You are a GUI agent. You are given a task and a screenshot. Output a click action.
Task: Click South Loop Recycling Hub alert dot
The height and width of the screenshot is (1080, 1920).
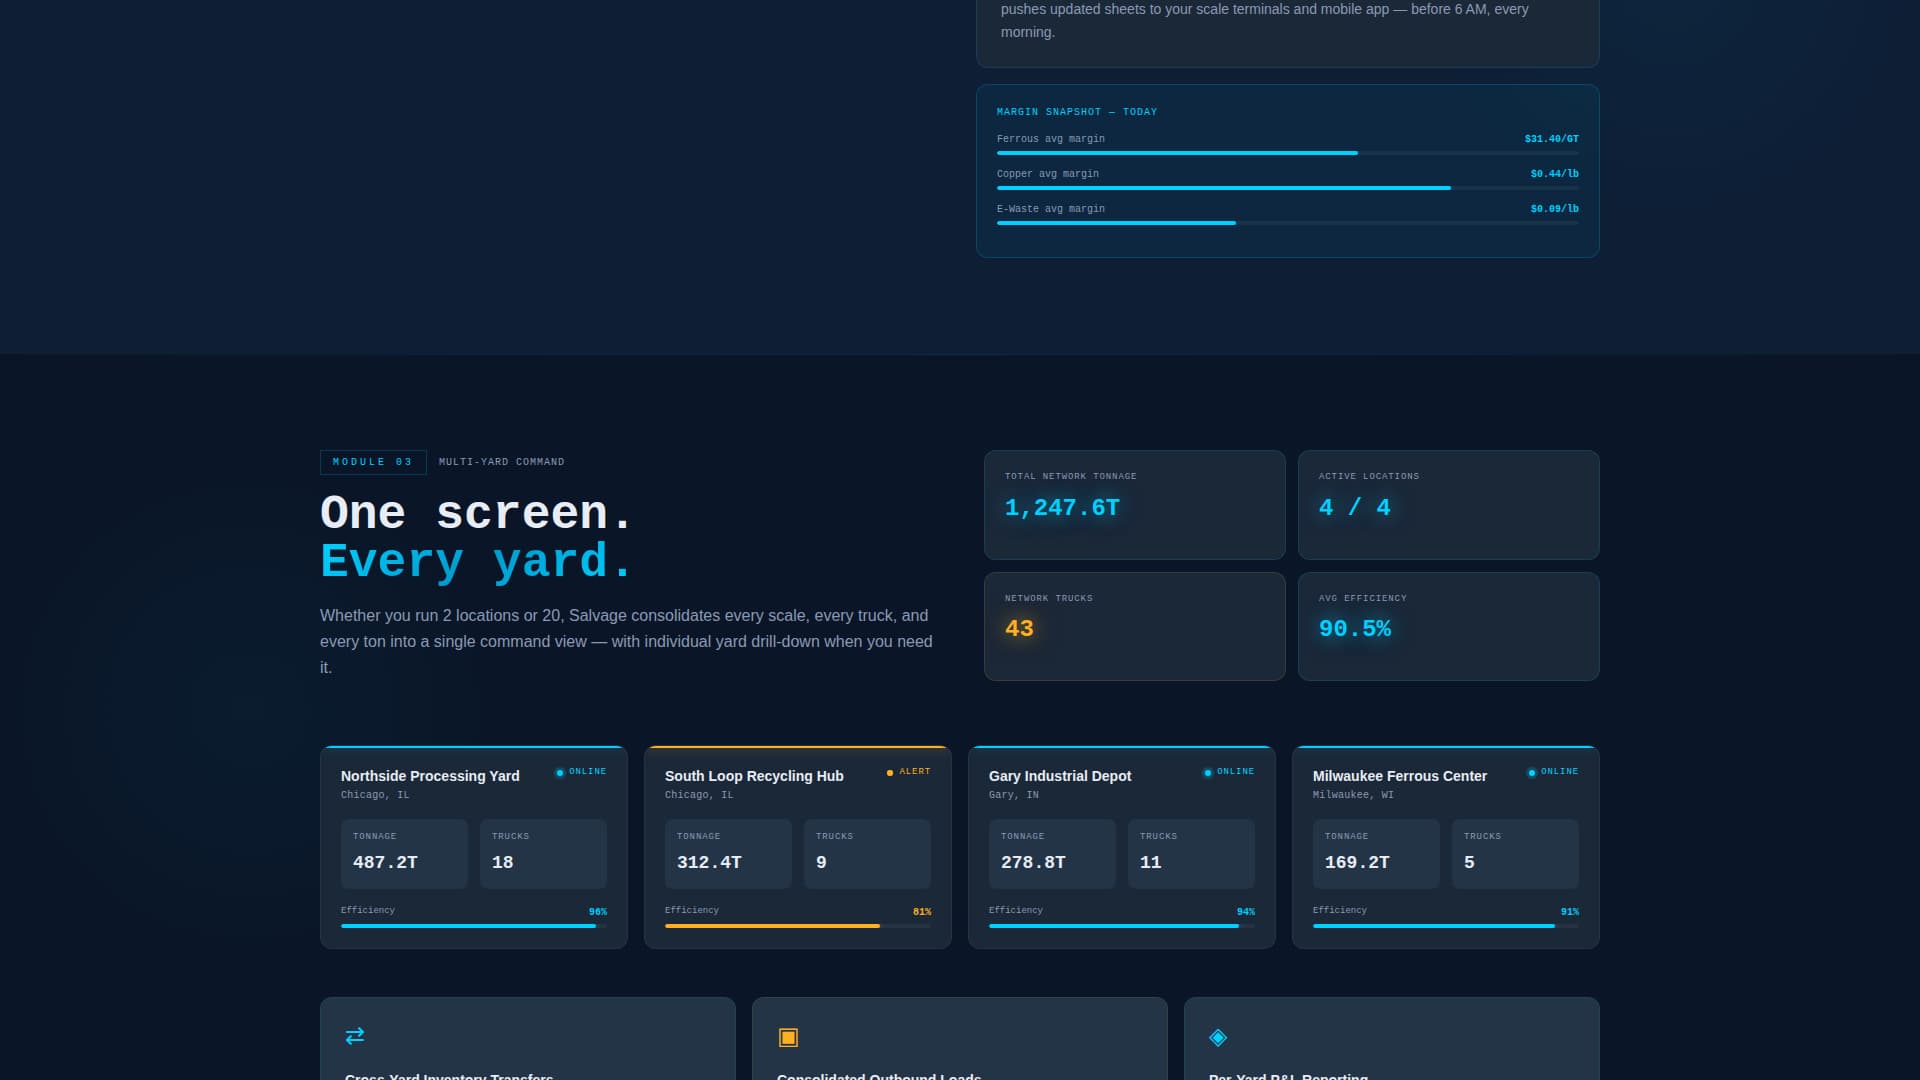[x=890, y=772]
